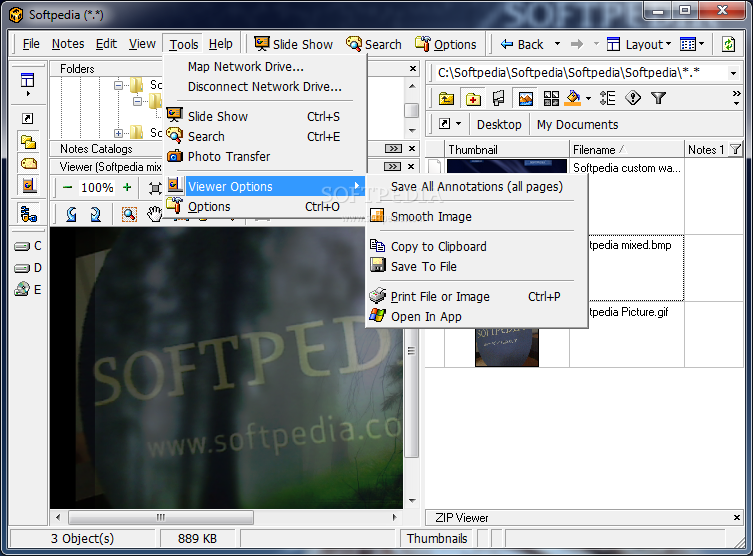753x556 pixels.
Task: Open the View menu
Action: [x=142, y=44]
